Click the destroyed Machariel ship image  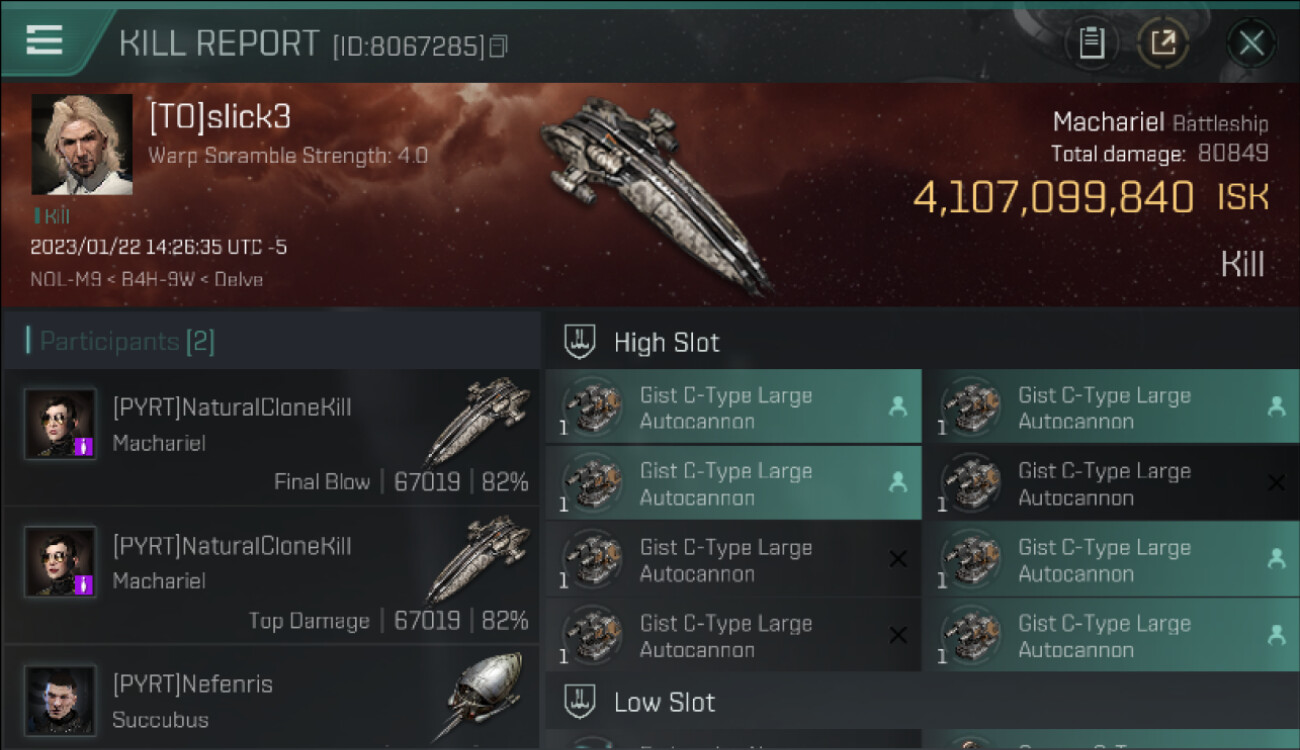(656, 190)
